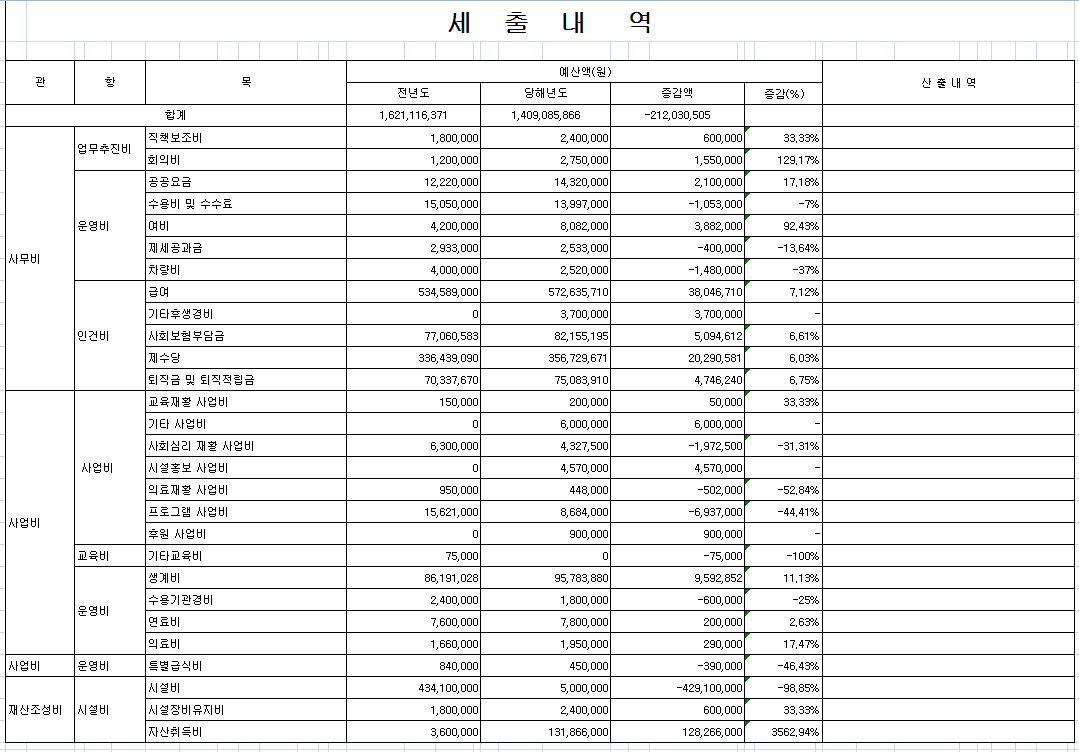Viewport: 1079px width, 752px height.
Task: Click the 예산액(원) merged header cell
Action: tap(584, 71)
